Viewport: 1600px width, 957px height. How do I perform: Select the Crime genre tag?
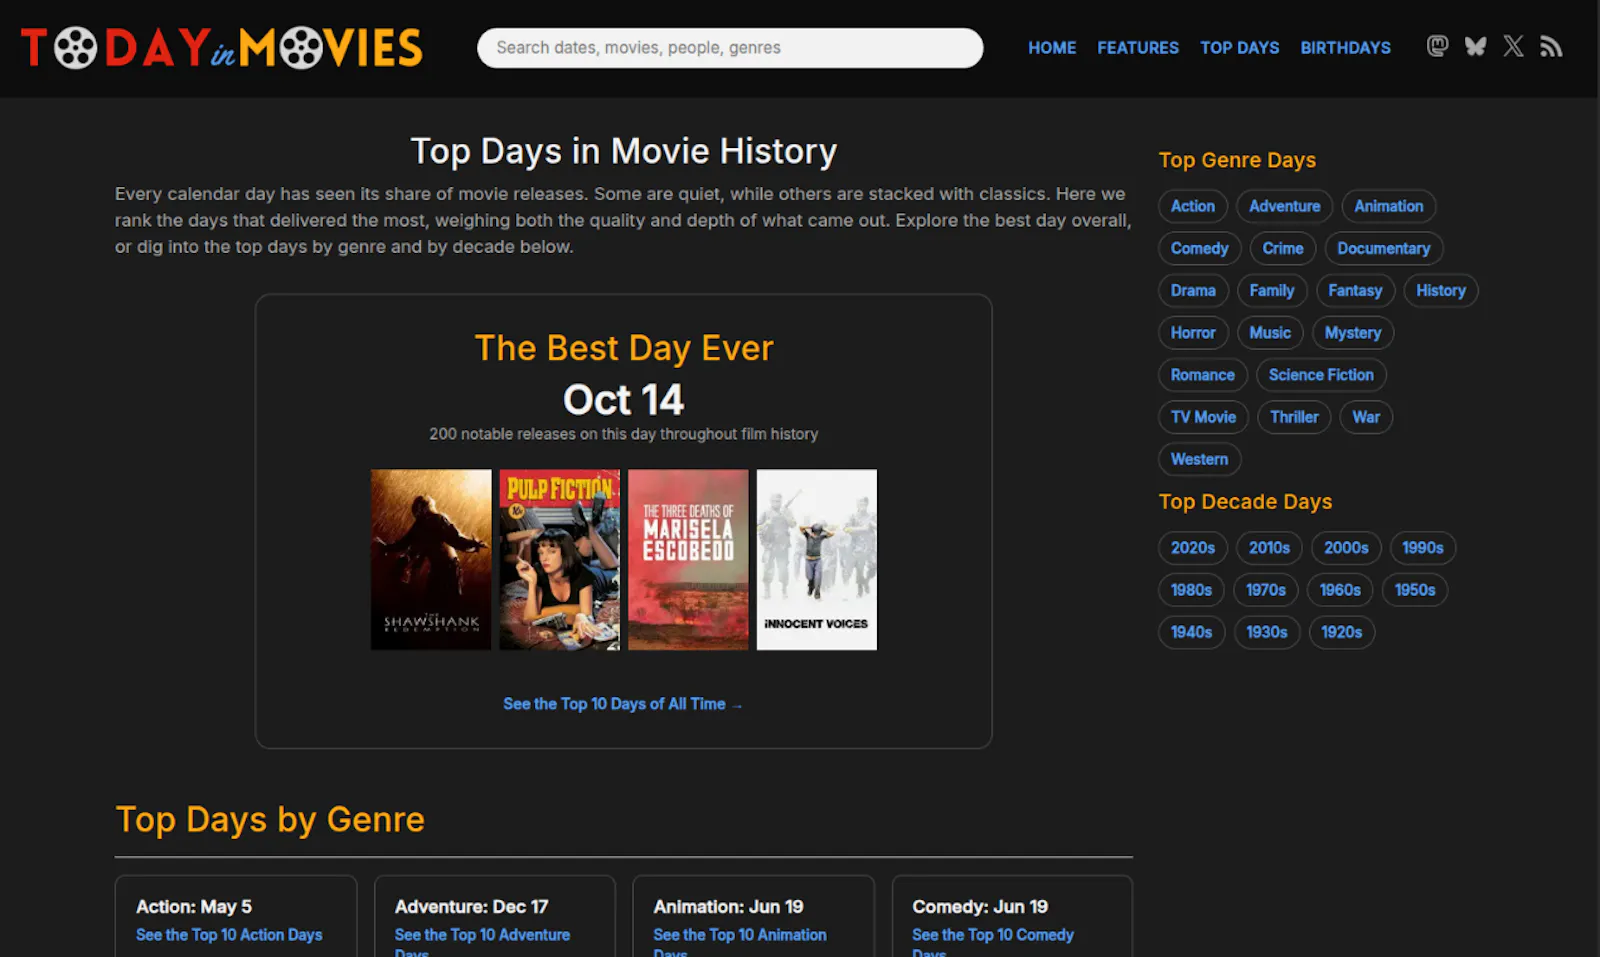click(x=1283, y=248)
